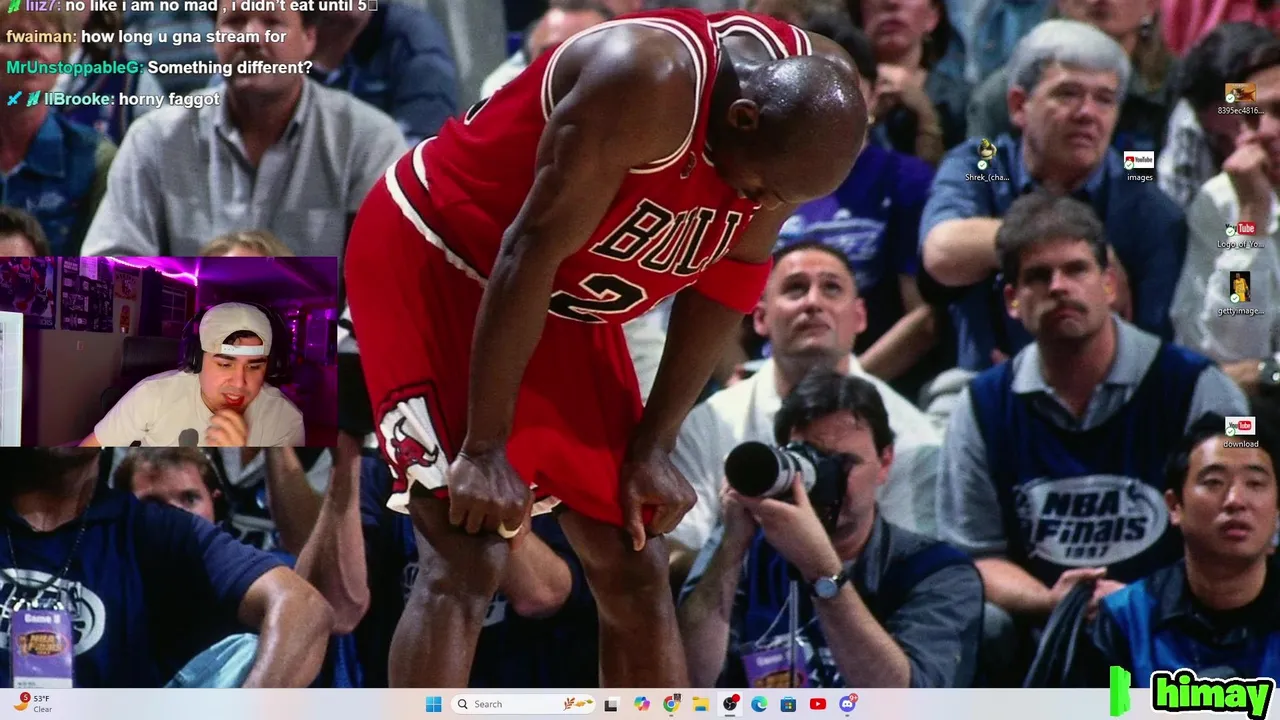The image size is (1280, 720).
Task: Open Discord from the taskbar
Action: pos(848,704)
